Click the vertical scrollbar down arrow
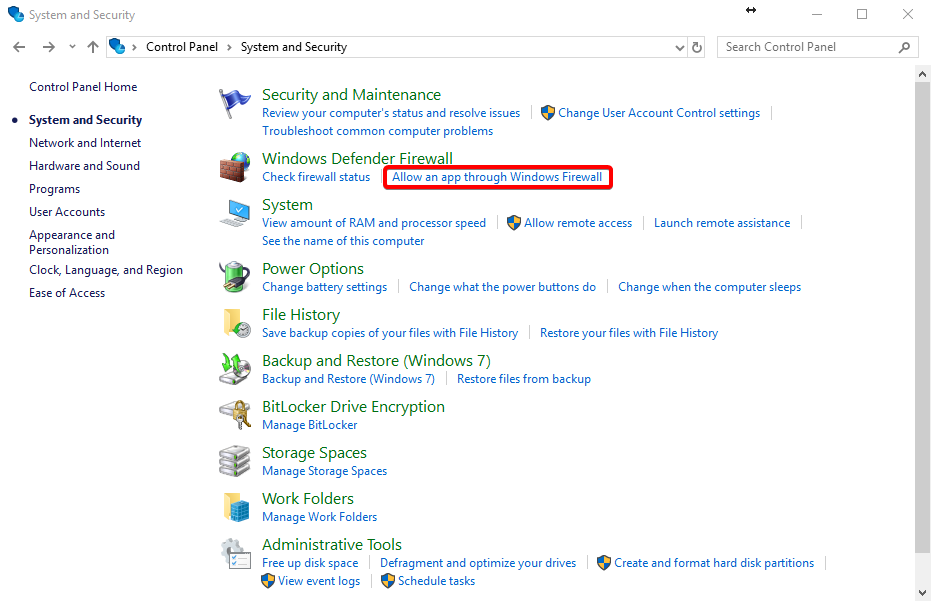This screenshot has width=931, height=601. (x=922, y=593)
